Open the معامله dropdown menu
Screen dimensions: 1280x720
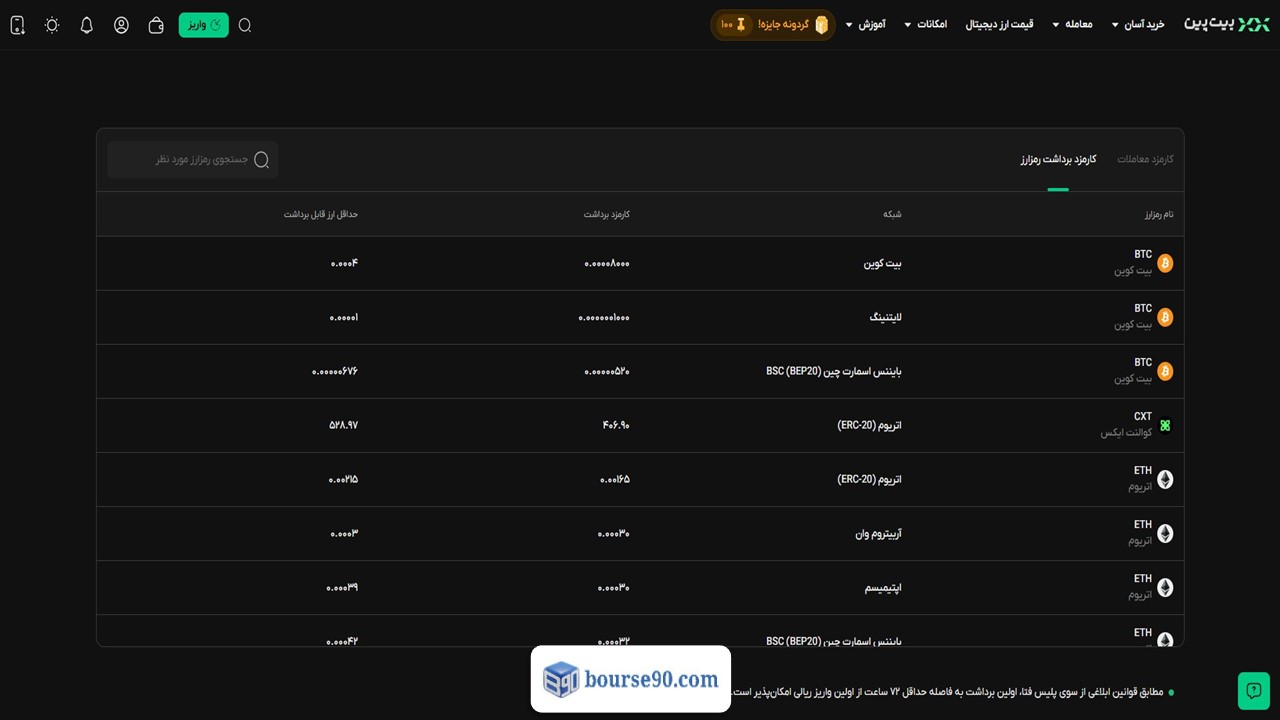pyautogui.click(x=1072, y=24)
